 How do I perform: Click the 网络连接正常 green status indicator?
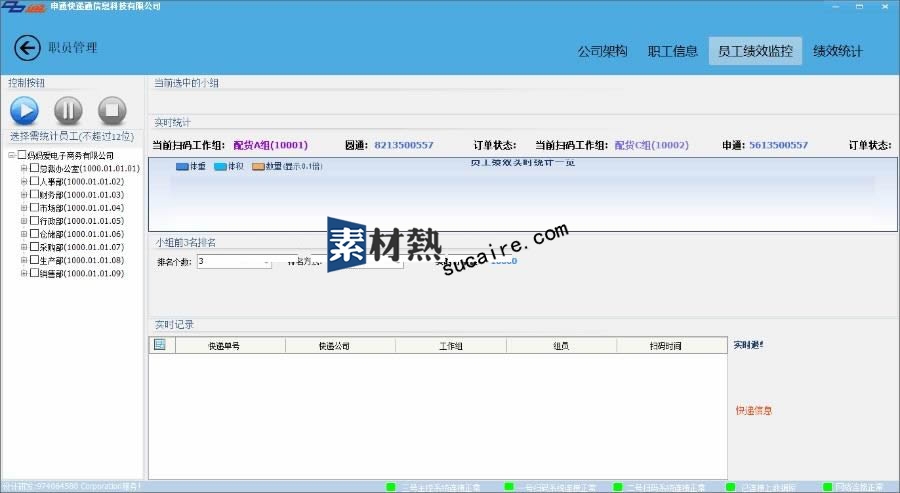pyautogui.click(x=828, y=487)
